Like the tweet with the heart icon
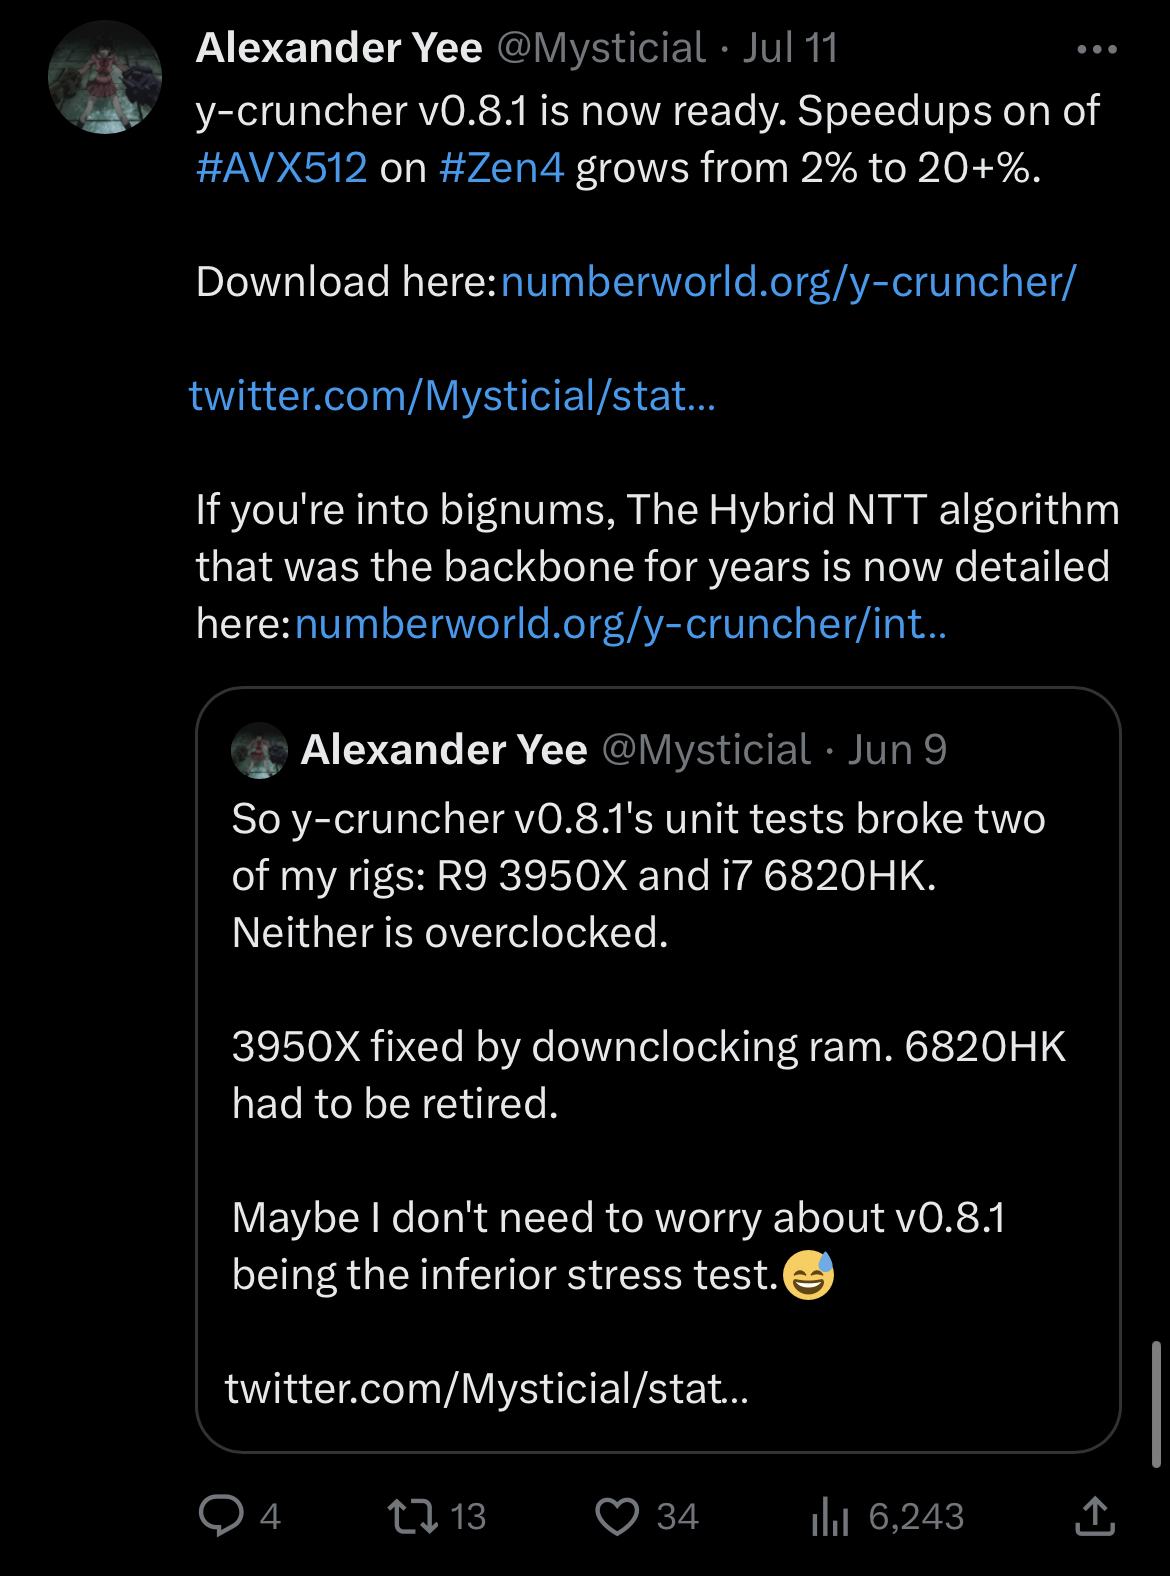This screenshot has width=1170, height=1576. tap(617, 1517)
